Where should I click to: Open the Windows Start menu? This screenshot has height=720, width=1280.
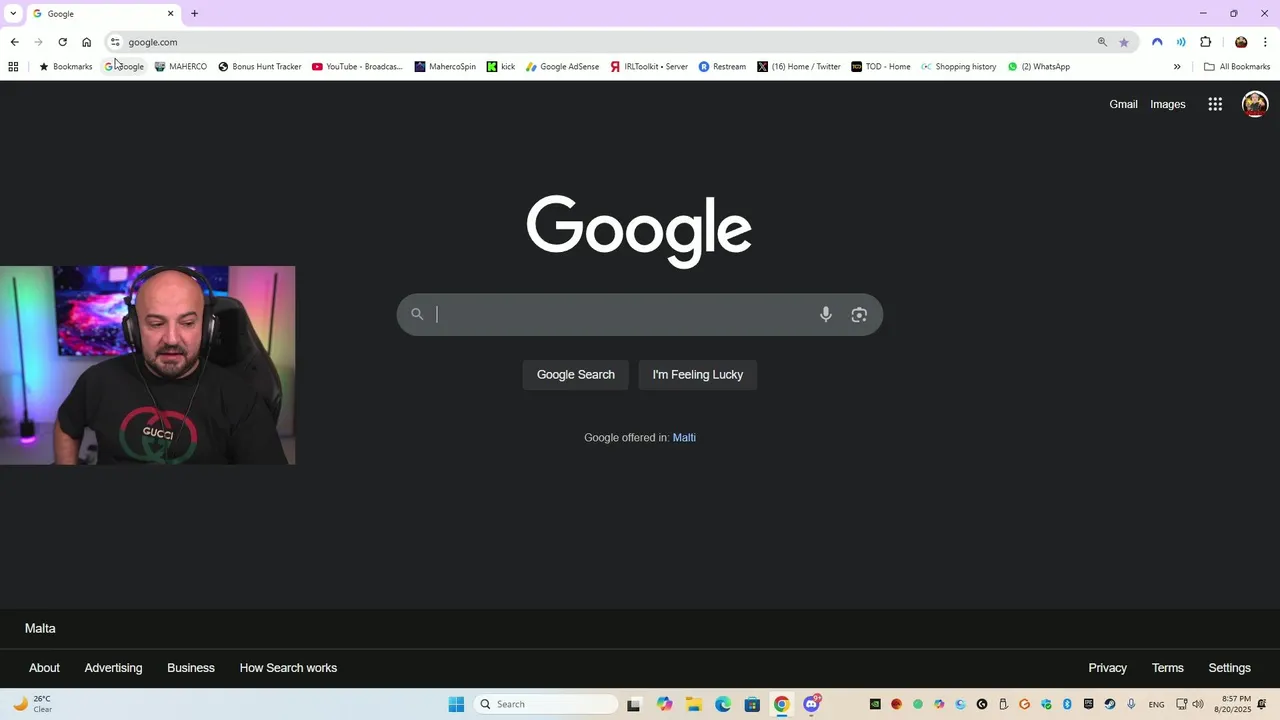[456, 704]
